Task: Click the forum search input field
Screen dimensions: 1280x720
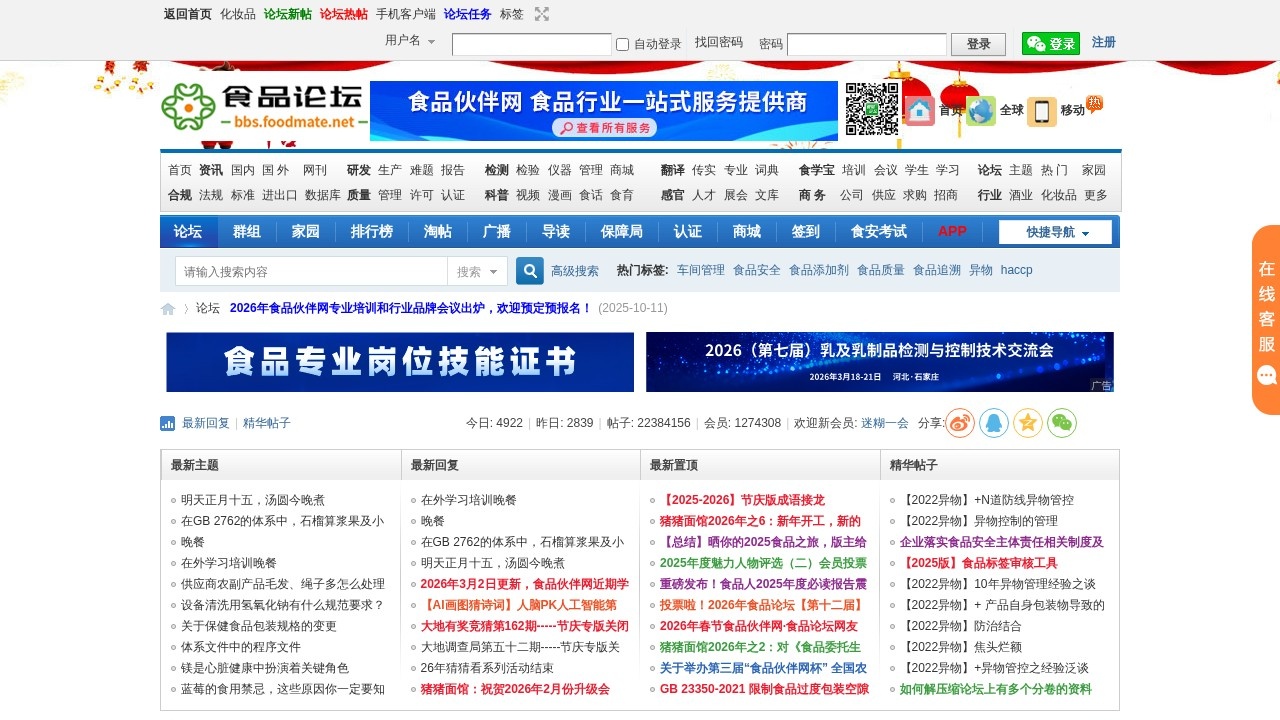Action: 311,272
